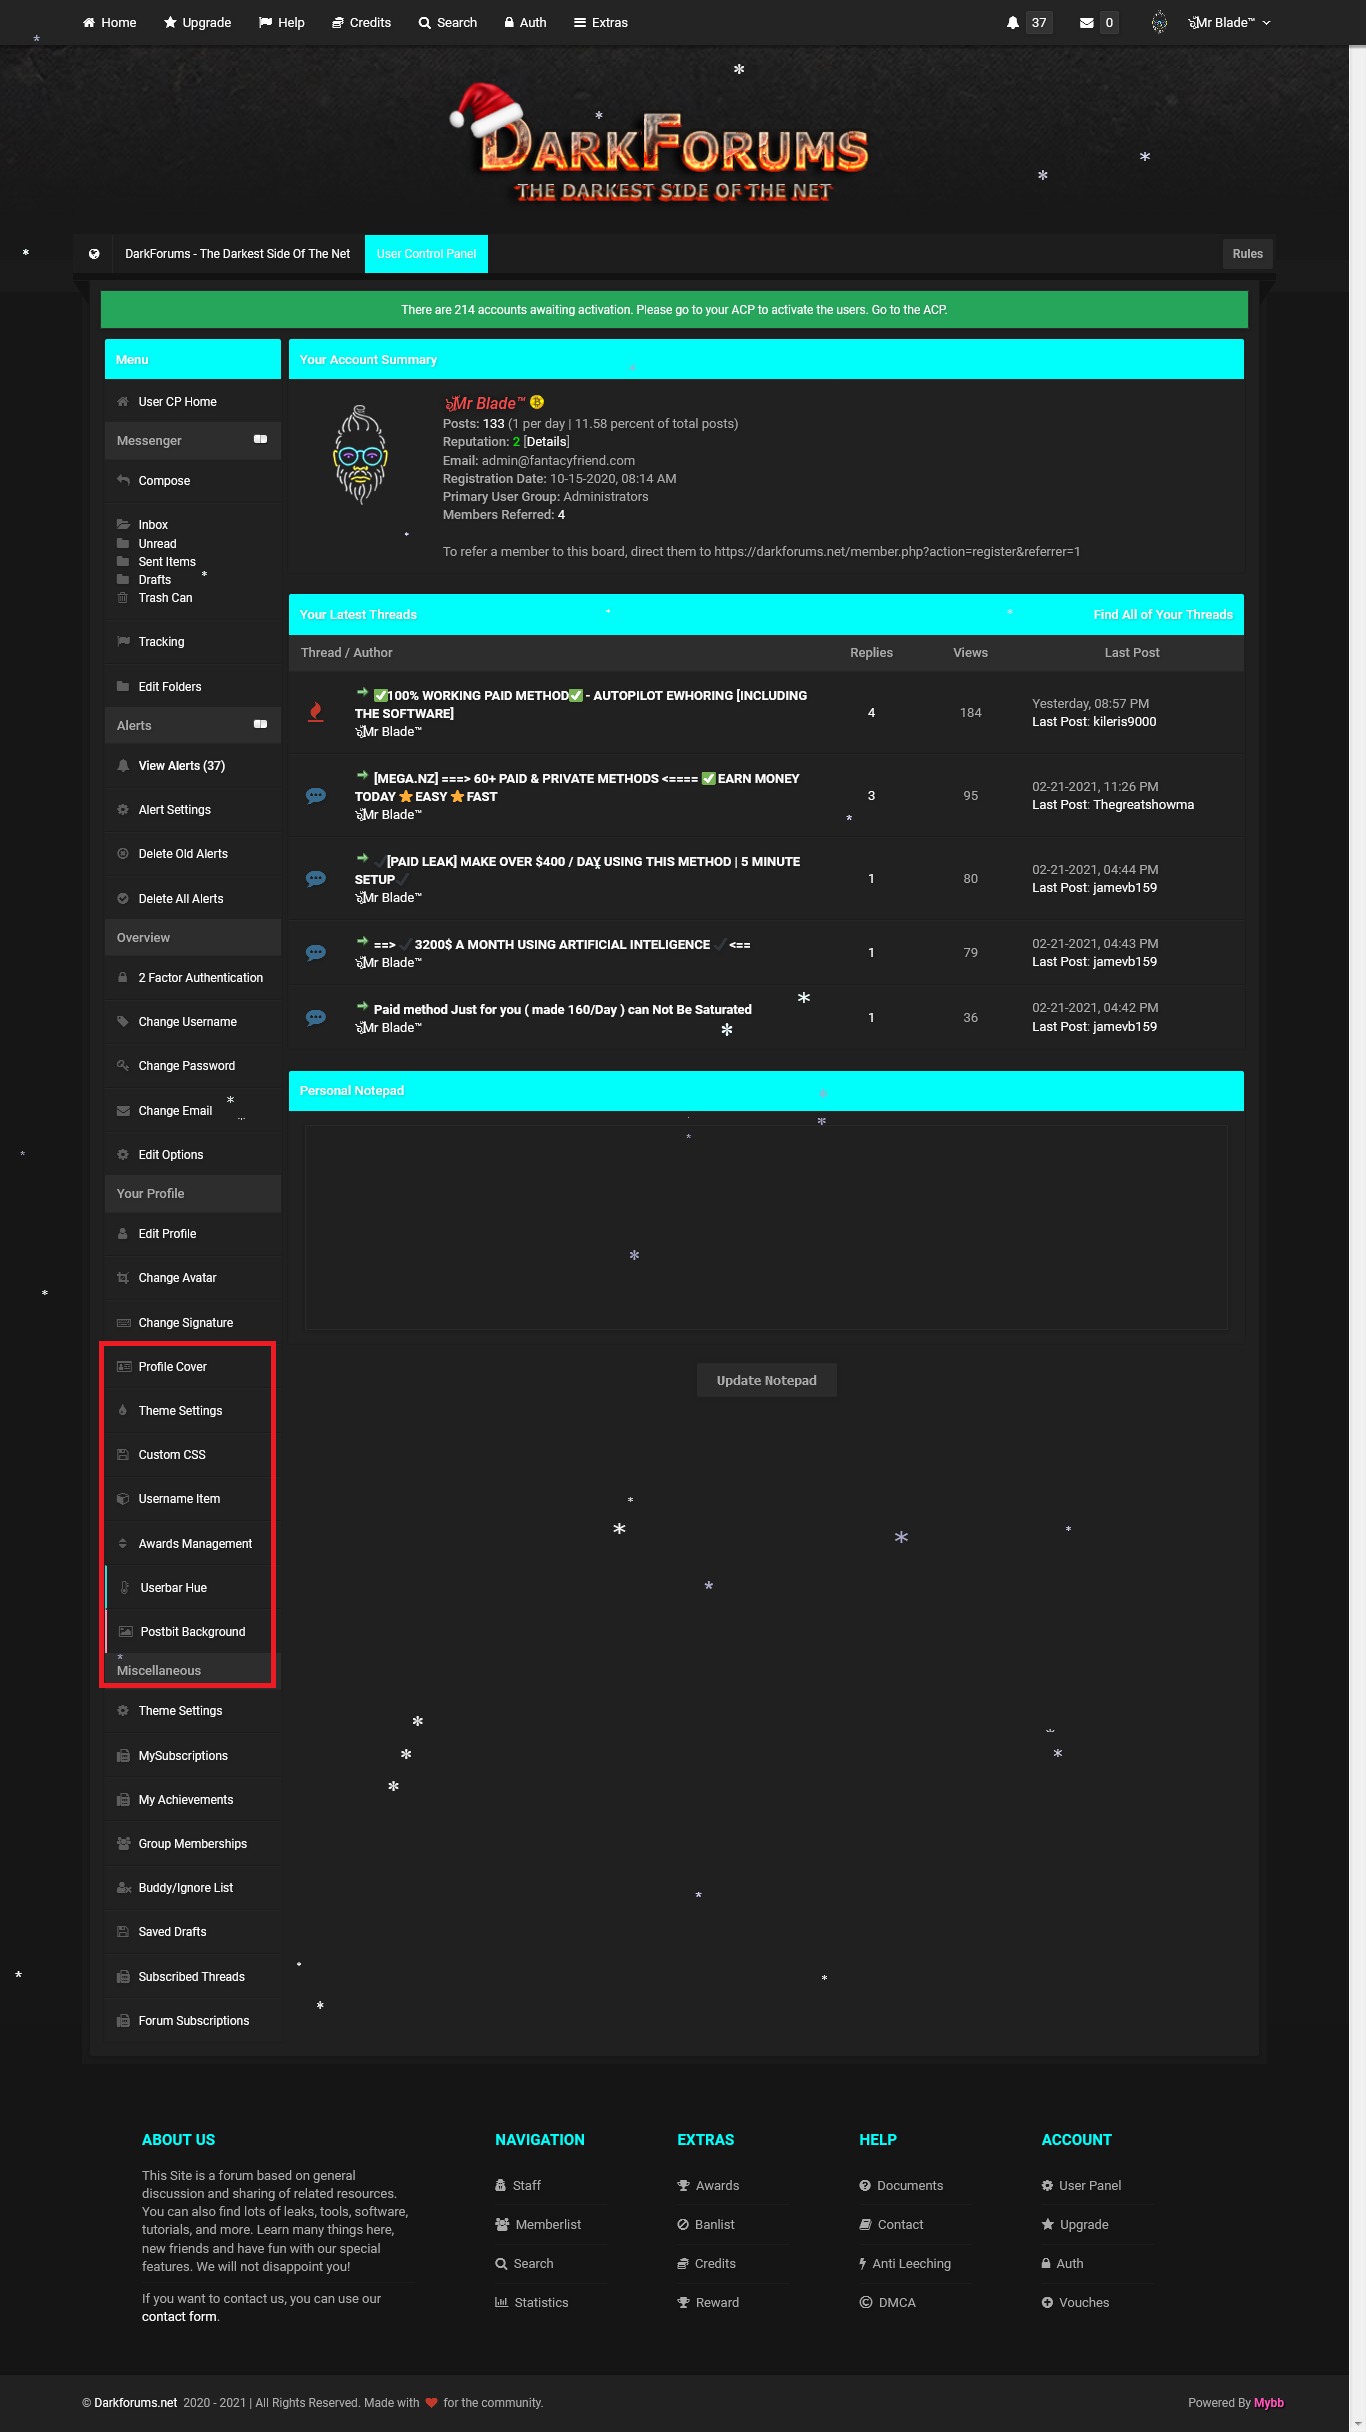Click the Change Email envelope icon

pyautogui.click(x=123, y=1110)
